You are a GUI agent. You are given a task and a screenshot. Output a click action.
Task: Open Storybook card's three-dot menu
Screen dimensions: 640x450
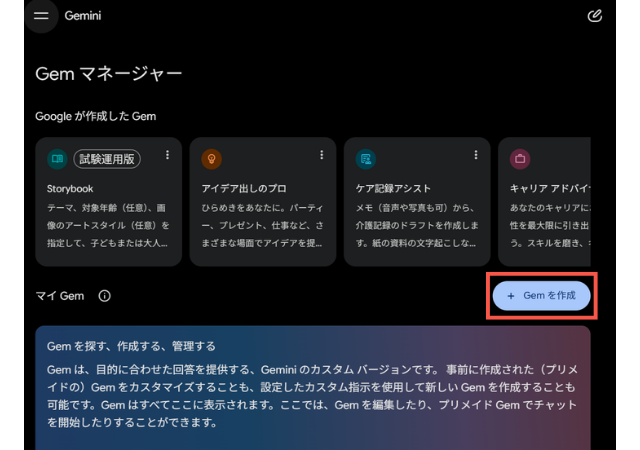(167, 155)
